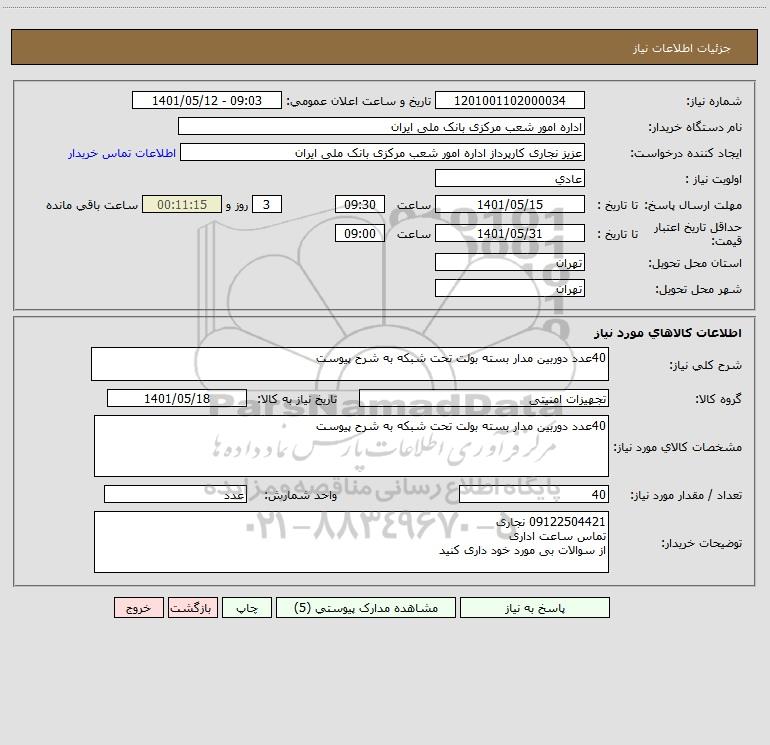Click the unit field عدد
This screenshot has height=745, width=770.
point(175,494)
